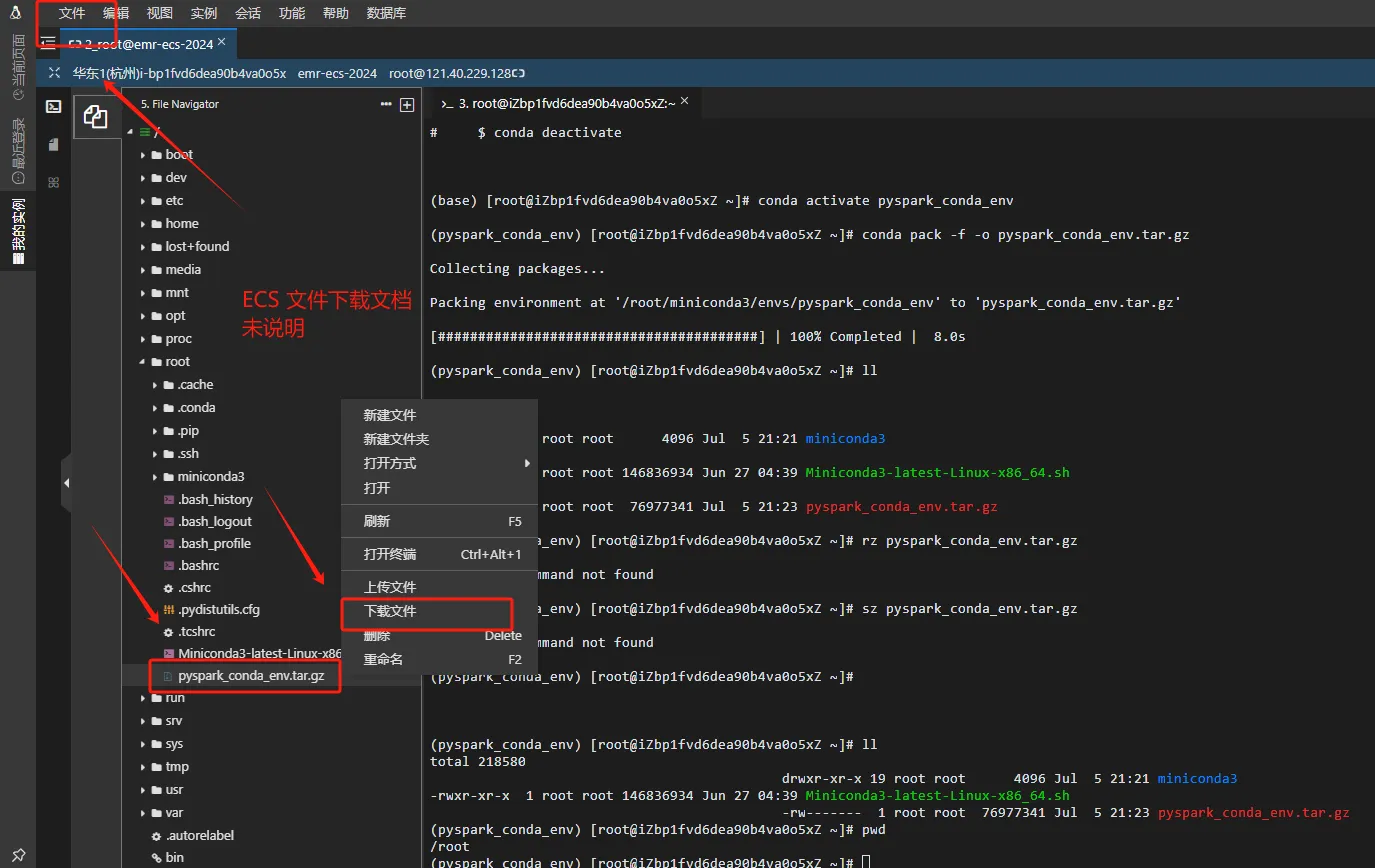
Task: Open the 实例 menu
Action: tap(204, 13)
